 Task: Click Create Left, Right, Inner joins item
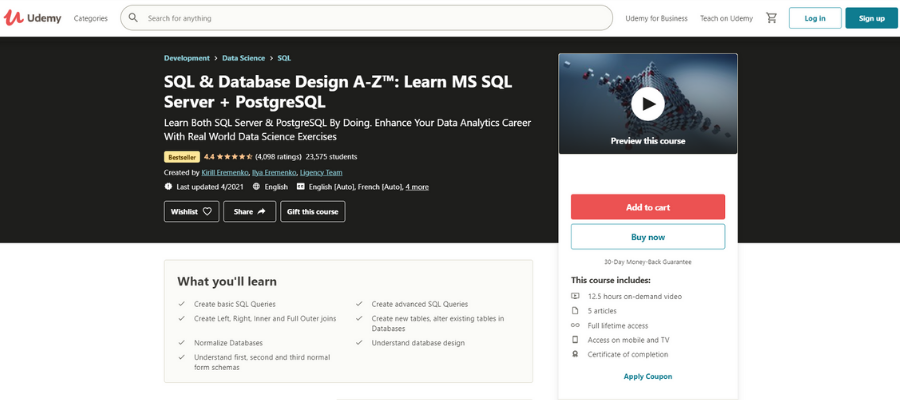(265, 318)
